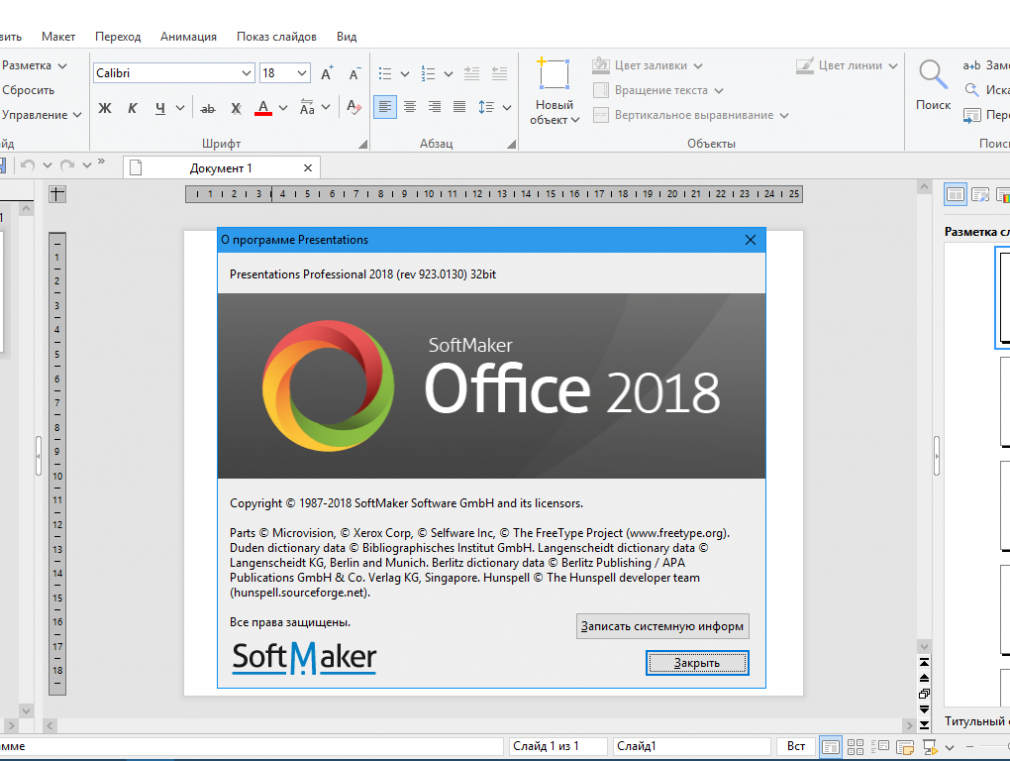Click the grow font size icon
The width and height of the screenshot is (1010, 761).
[x=327, y=73]
